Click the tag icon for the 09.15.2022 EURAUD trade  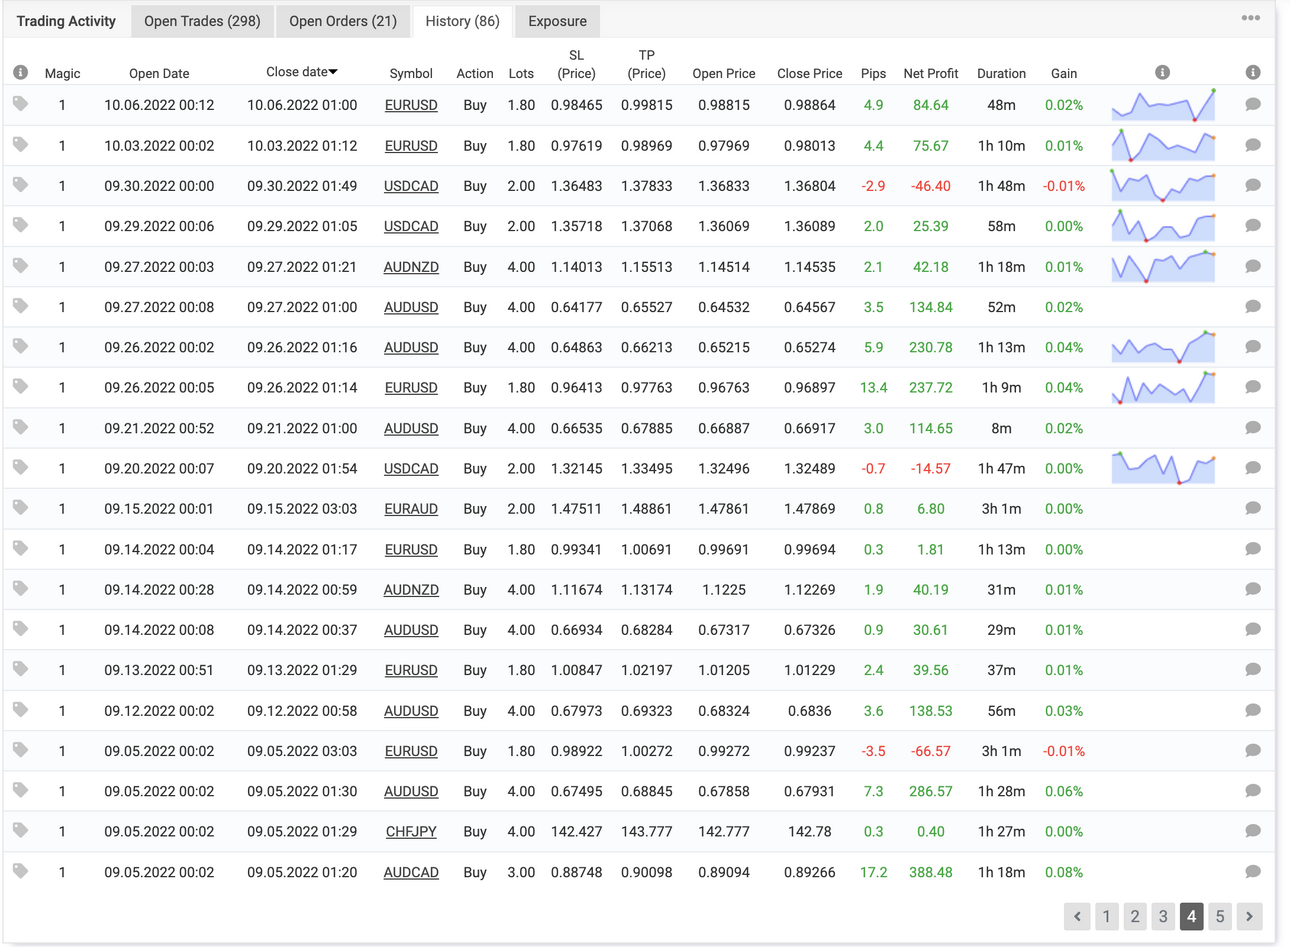[20, 508]
